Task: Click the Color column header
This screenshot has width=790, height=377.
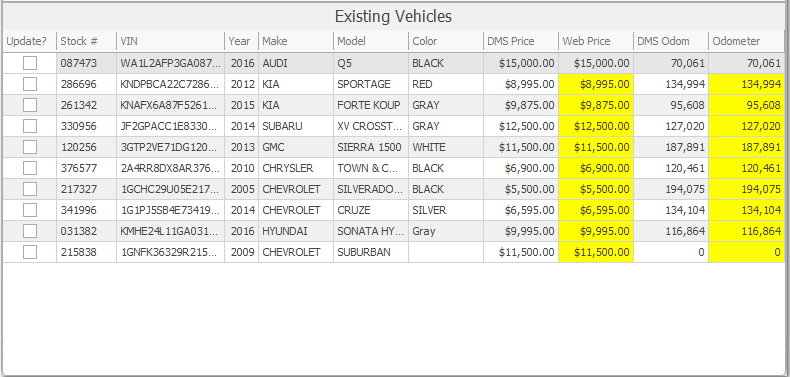Action: click(x=446, y=41)
